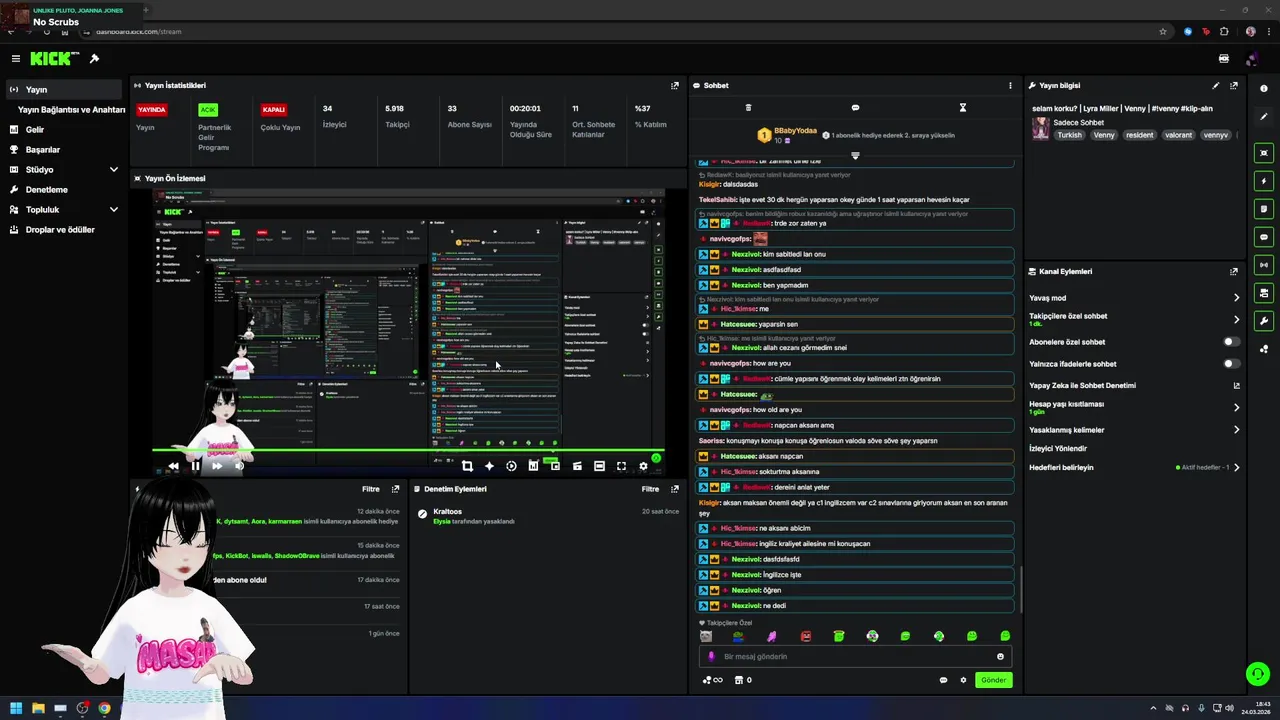Viewport: 1280px width, 720px height.
Task: Fast-forward the stream preview
Action: click(217, 466)
